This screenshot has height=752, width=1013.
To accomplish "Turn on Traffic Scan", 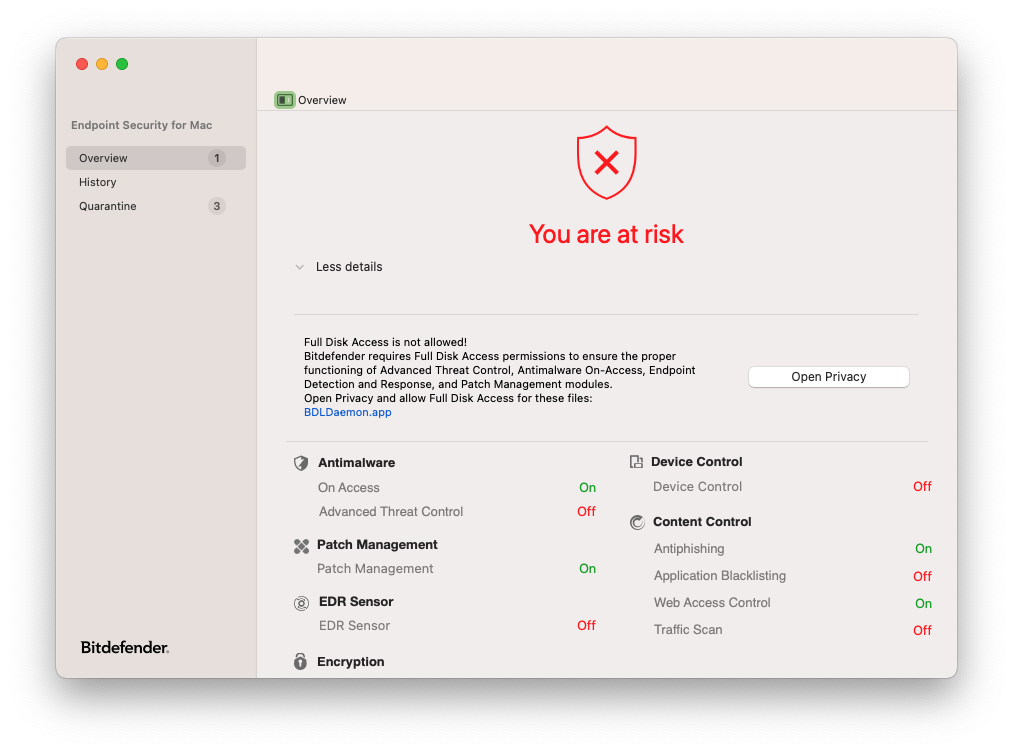I will 921,629.
